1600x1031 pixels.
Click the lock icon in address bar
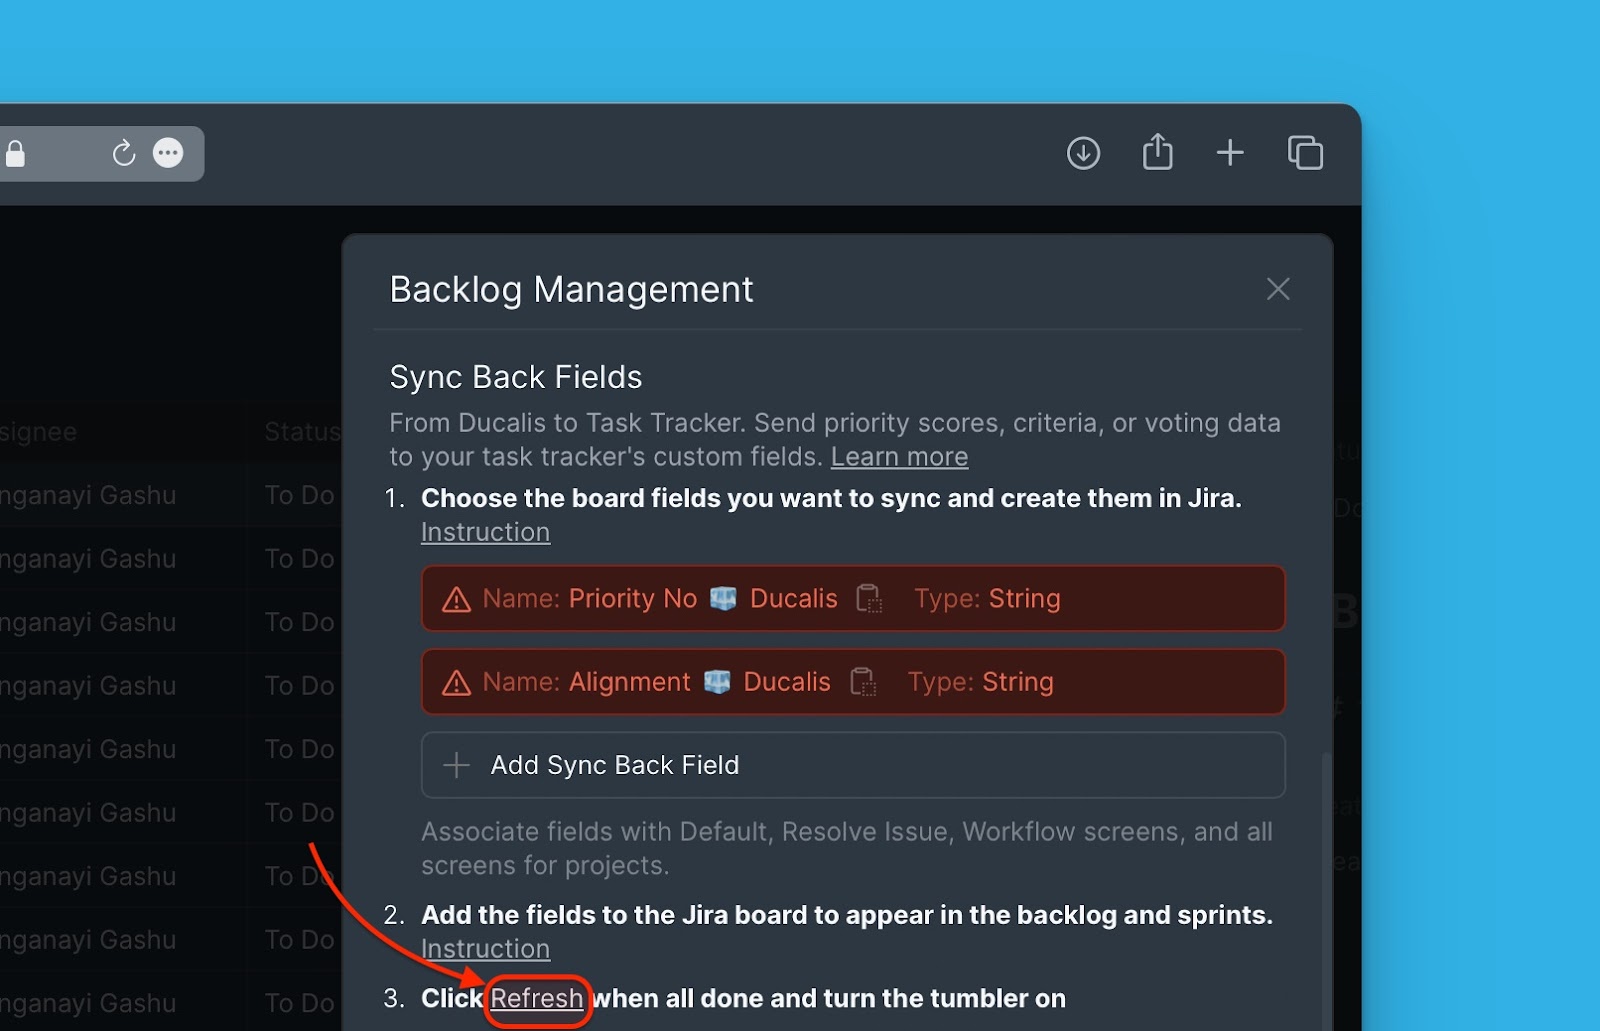(15, 154)
